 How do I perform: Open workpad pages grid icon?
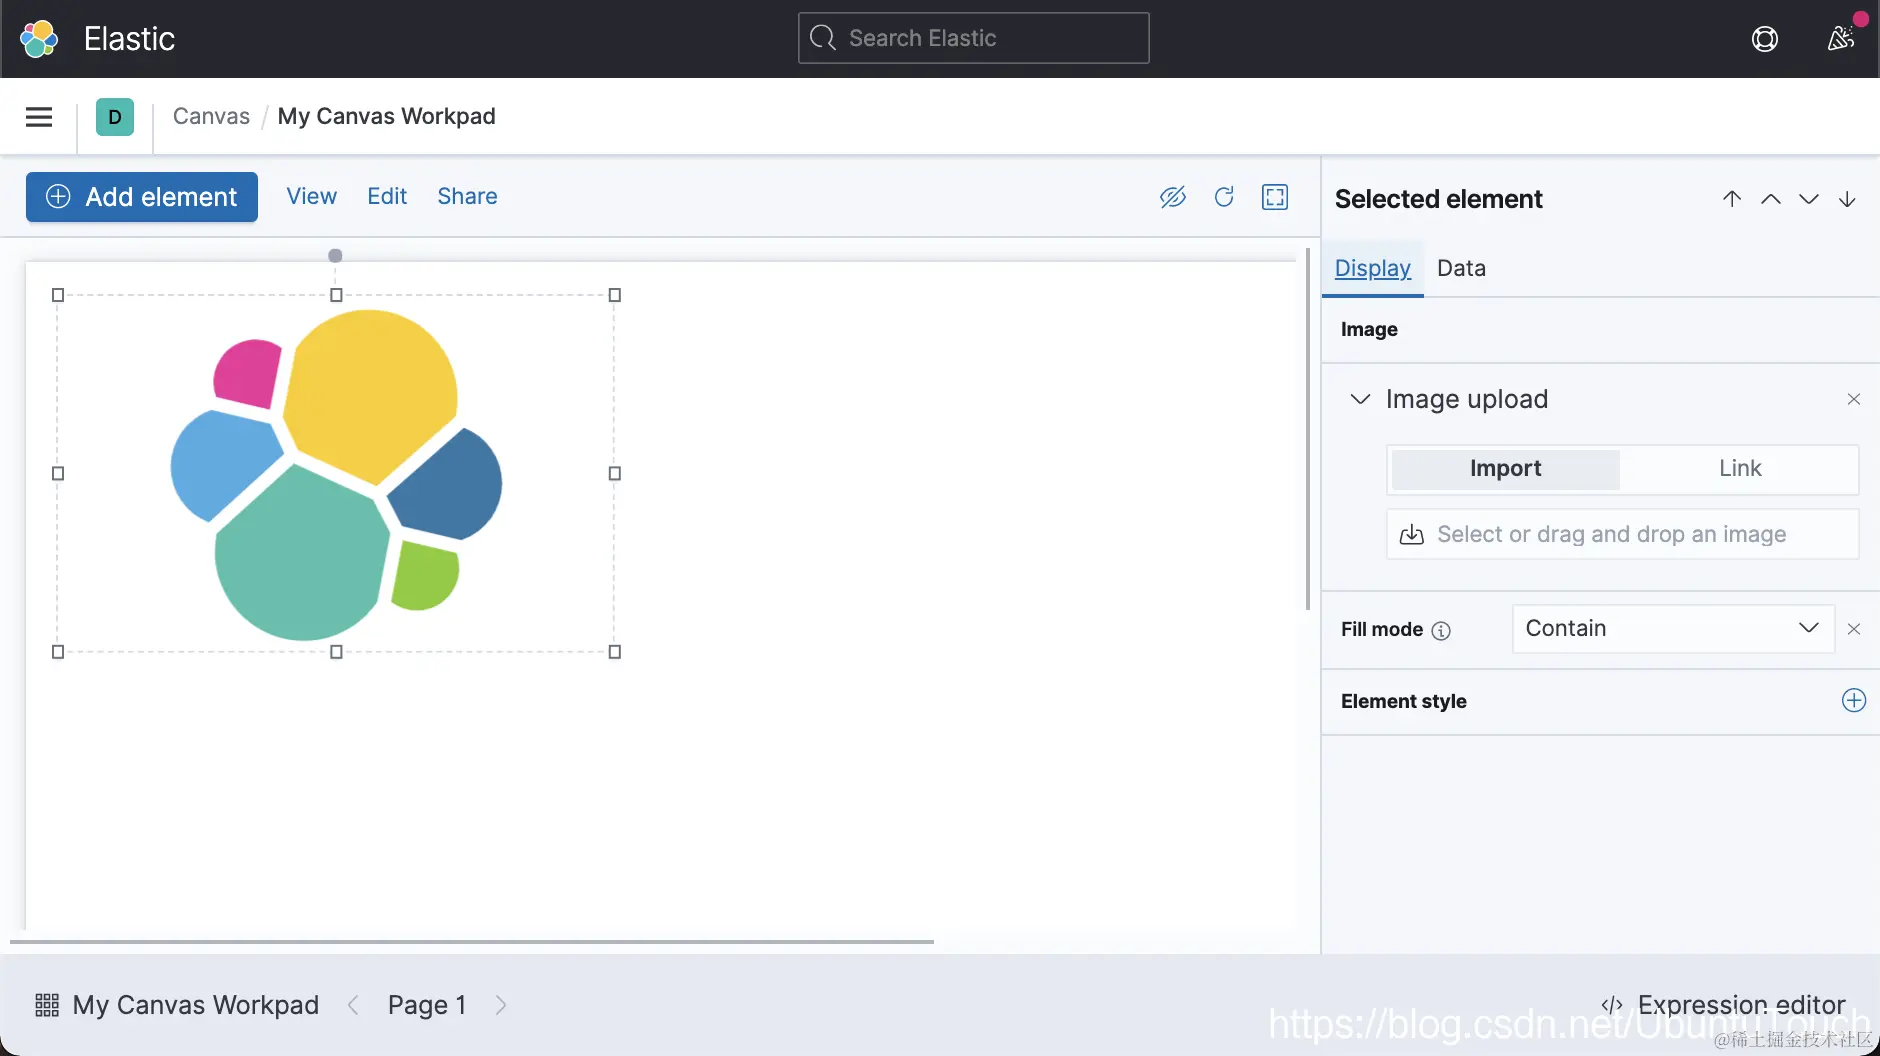pos(46,1005)
